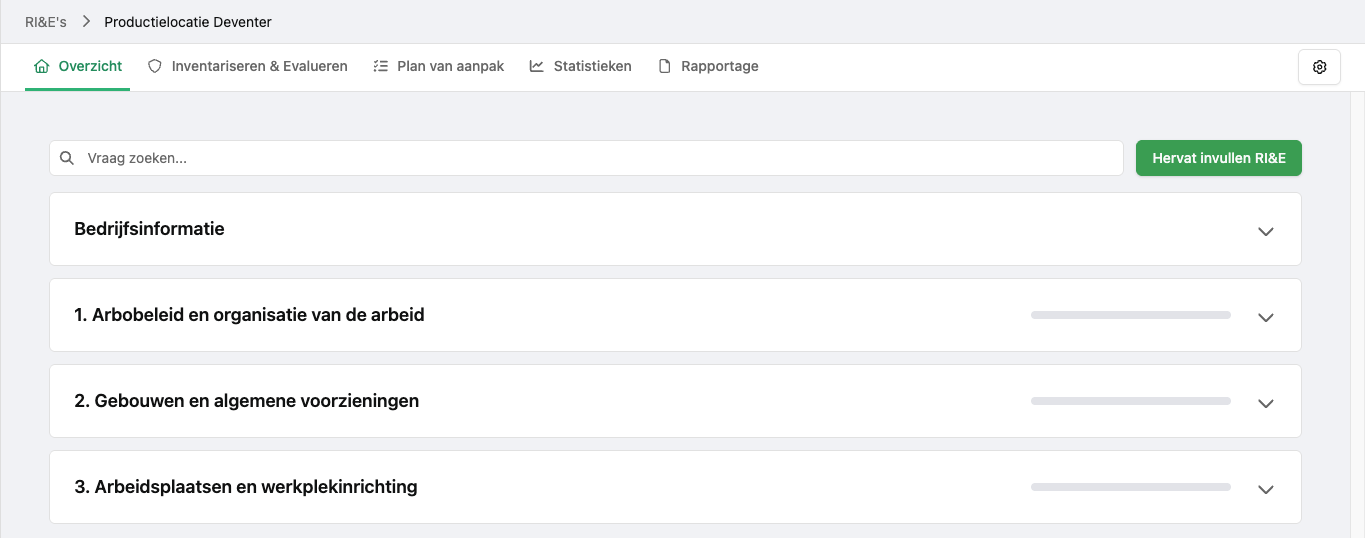Navigate to the RI&E's breadcrumb link
Screen dimensions: 1365x538
[x=46, y=22]
